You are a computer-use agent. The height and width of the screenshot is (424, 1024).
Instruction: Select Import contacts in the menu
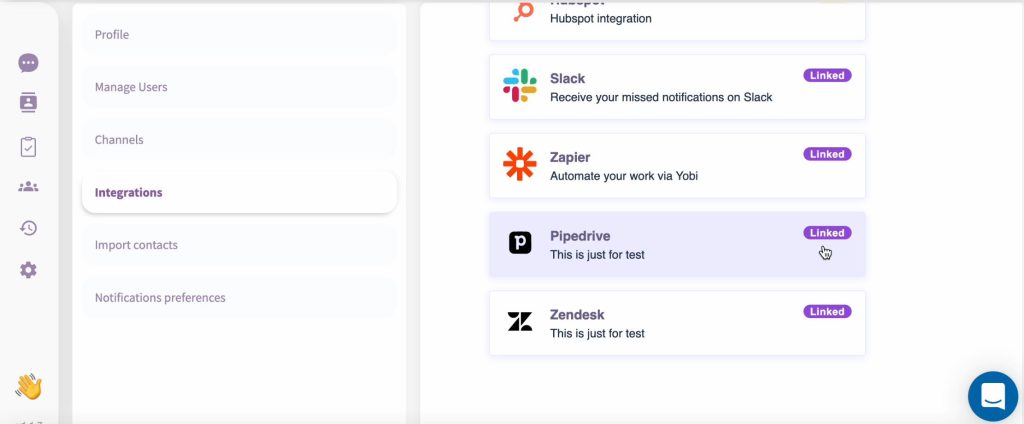pos(240,245)
